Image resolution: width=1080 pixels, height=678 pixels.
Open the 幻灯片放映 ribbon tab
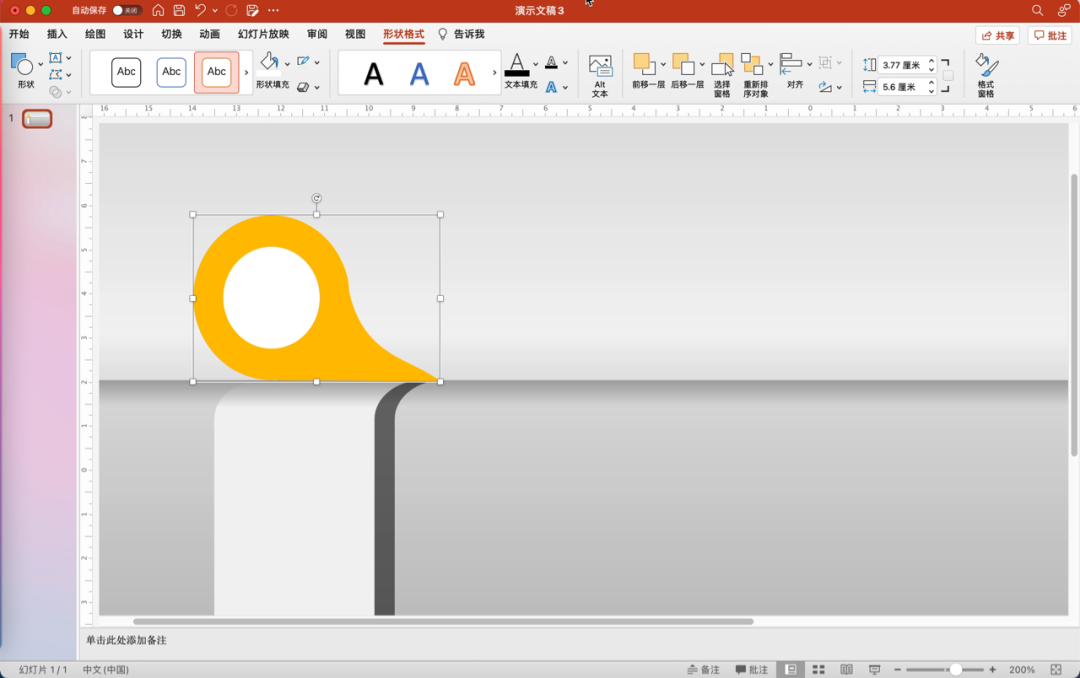[263, 34]
